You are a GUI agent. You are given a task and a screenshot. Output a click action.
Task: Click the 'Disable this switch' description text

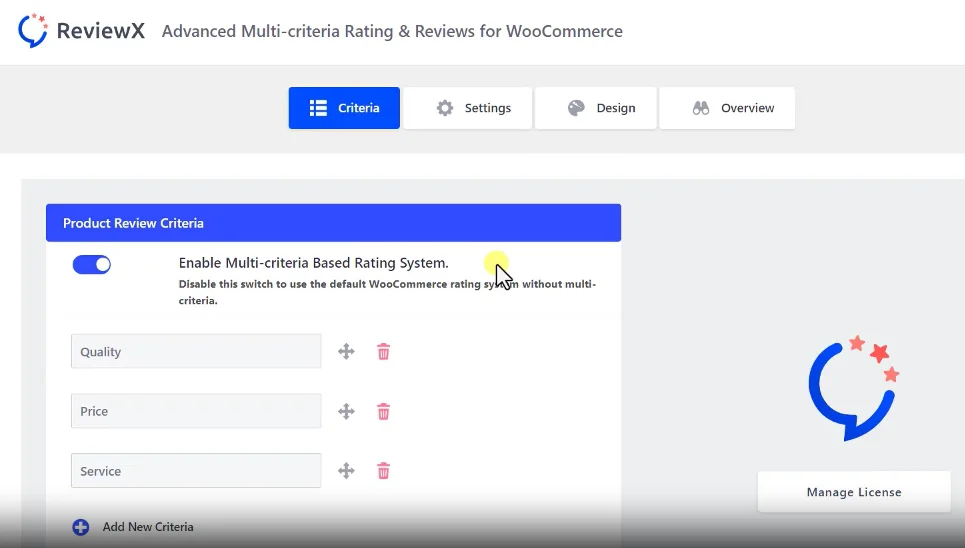pos(387,292)
